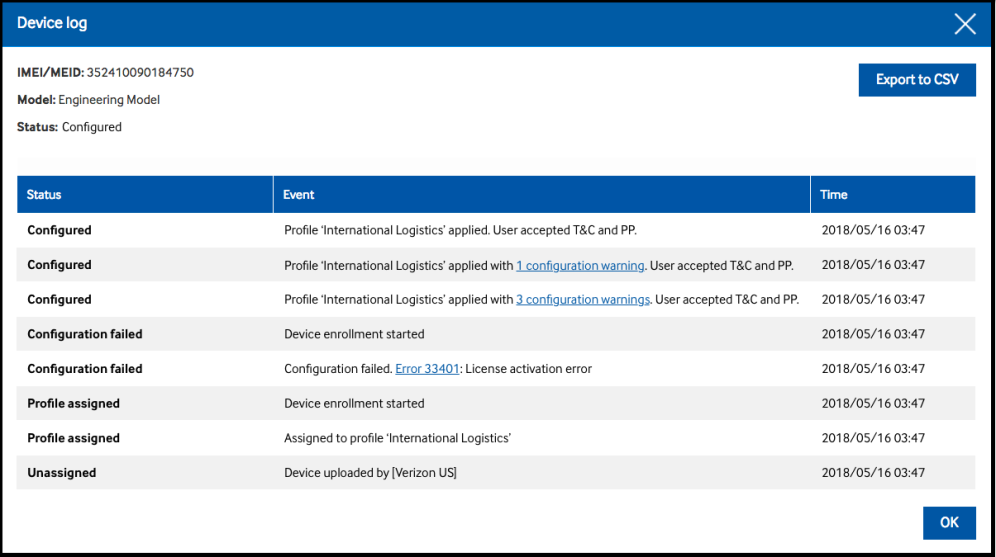Confirm the dialog with OK button
Image resolution: width=996 pixels, height=557 pixels.
coord(949,523)
